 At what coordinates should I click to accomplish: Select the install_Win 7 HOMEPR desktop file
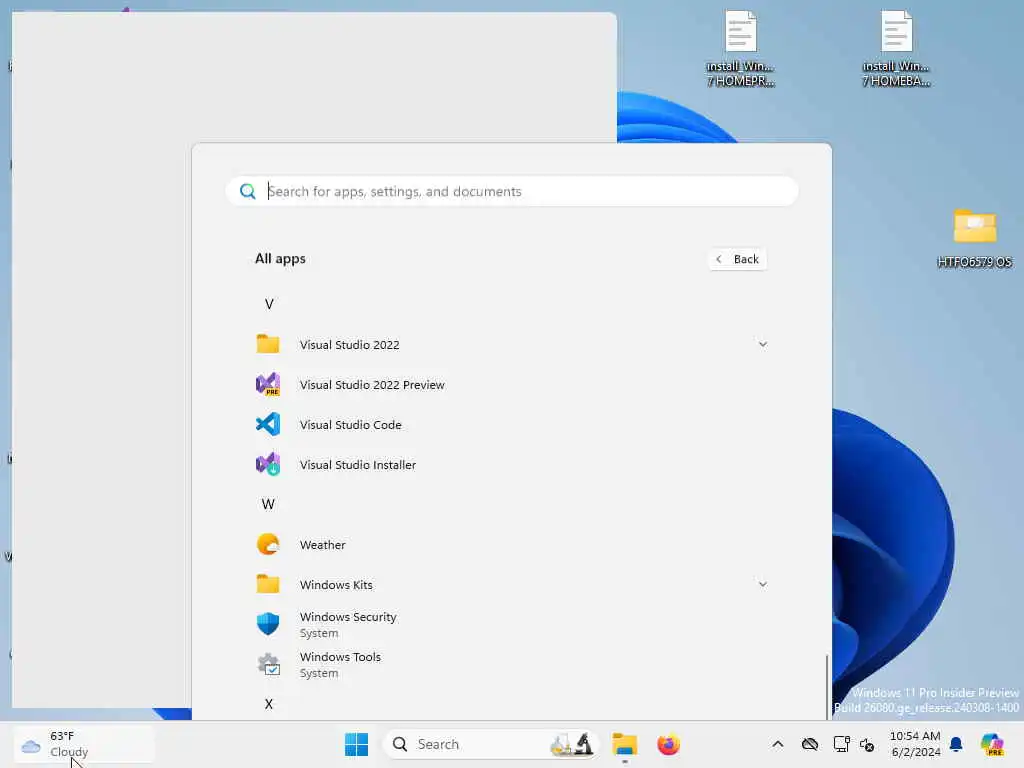tap(741, 49)
